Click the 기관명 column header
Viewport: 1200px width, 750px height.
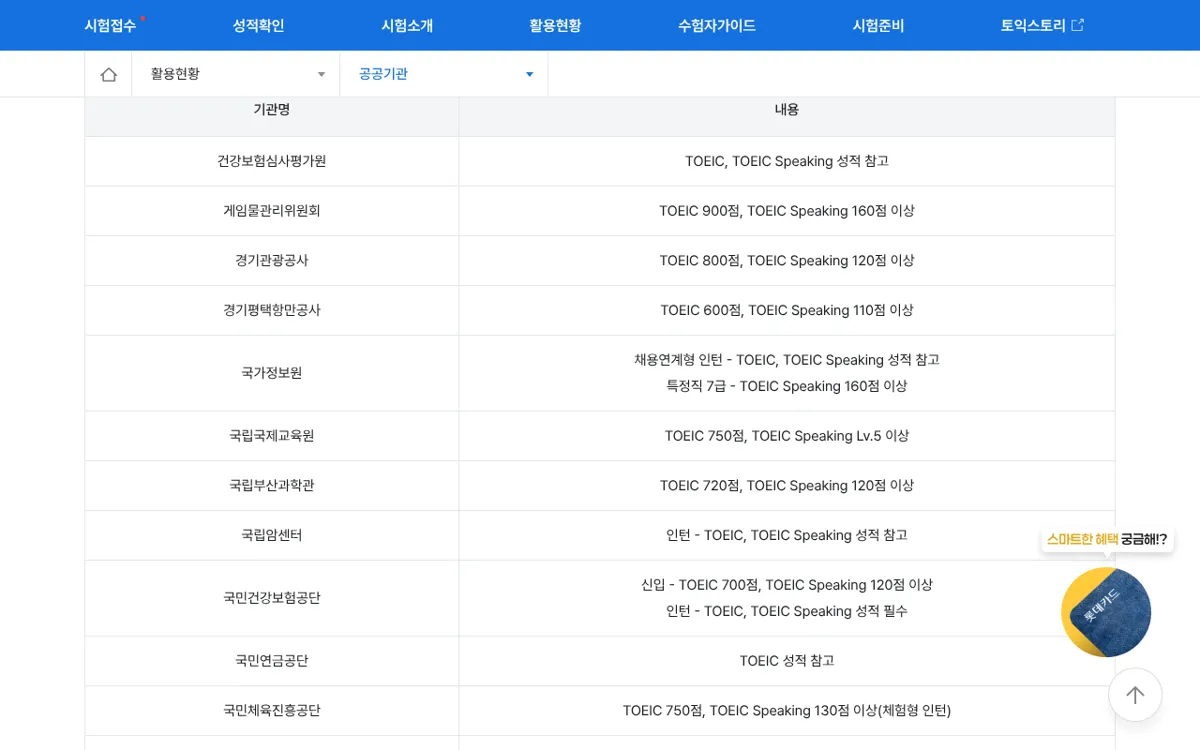click(272, 110)
